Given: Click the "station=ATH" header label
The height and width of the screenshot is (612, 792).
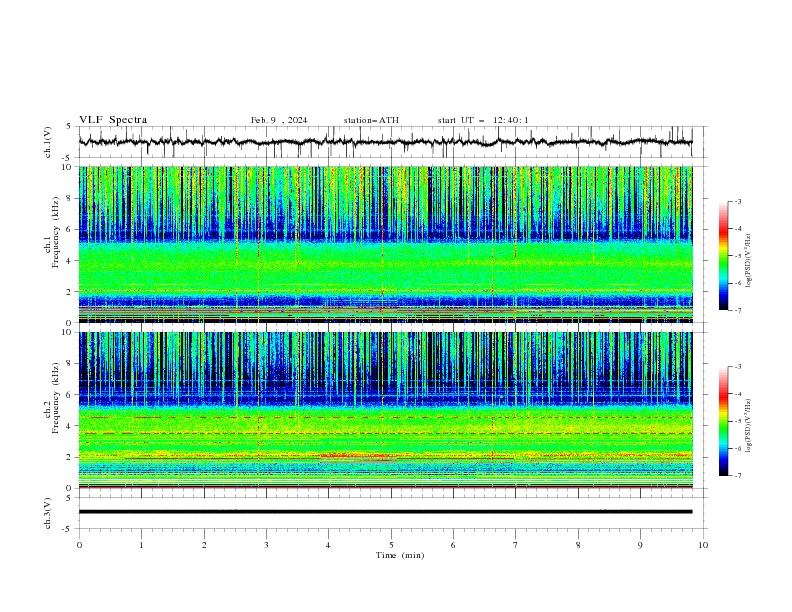Looking at the screenshot, I should tap(371, 120).
